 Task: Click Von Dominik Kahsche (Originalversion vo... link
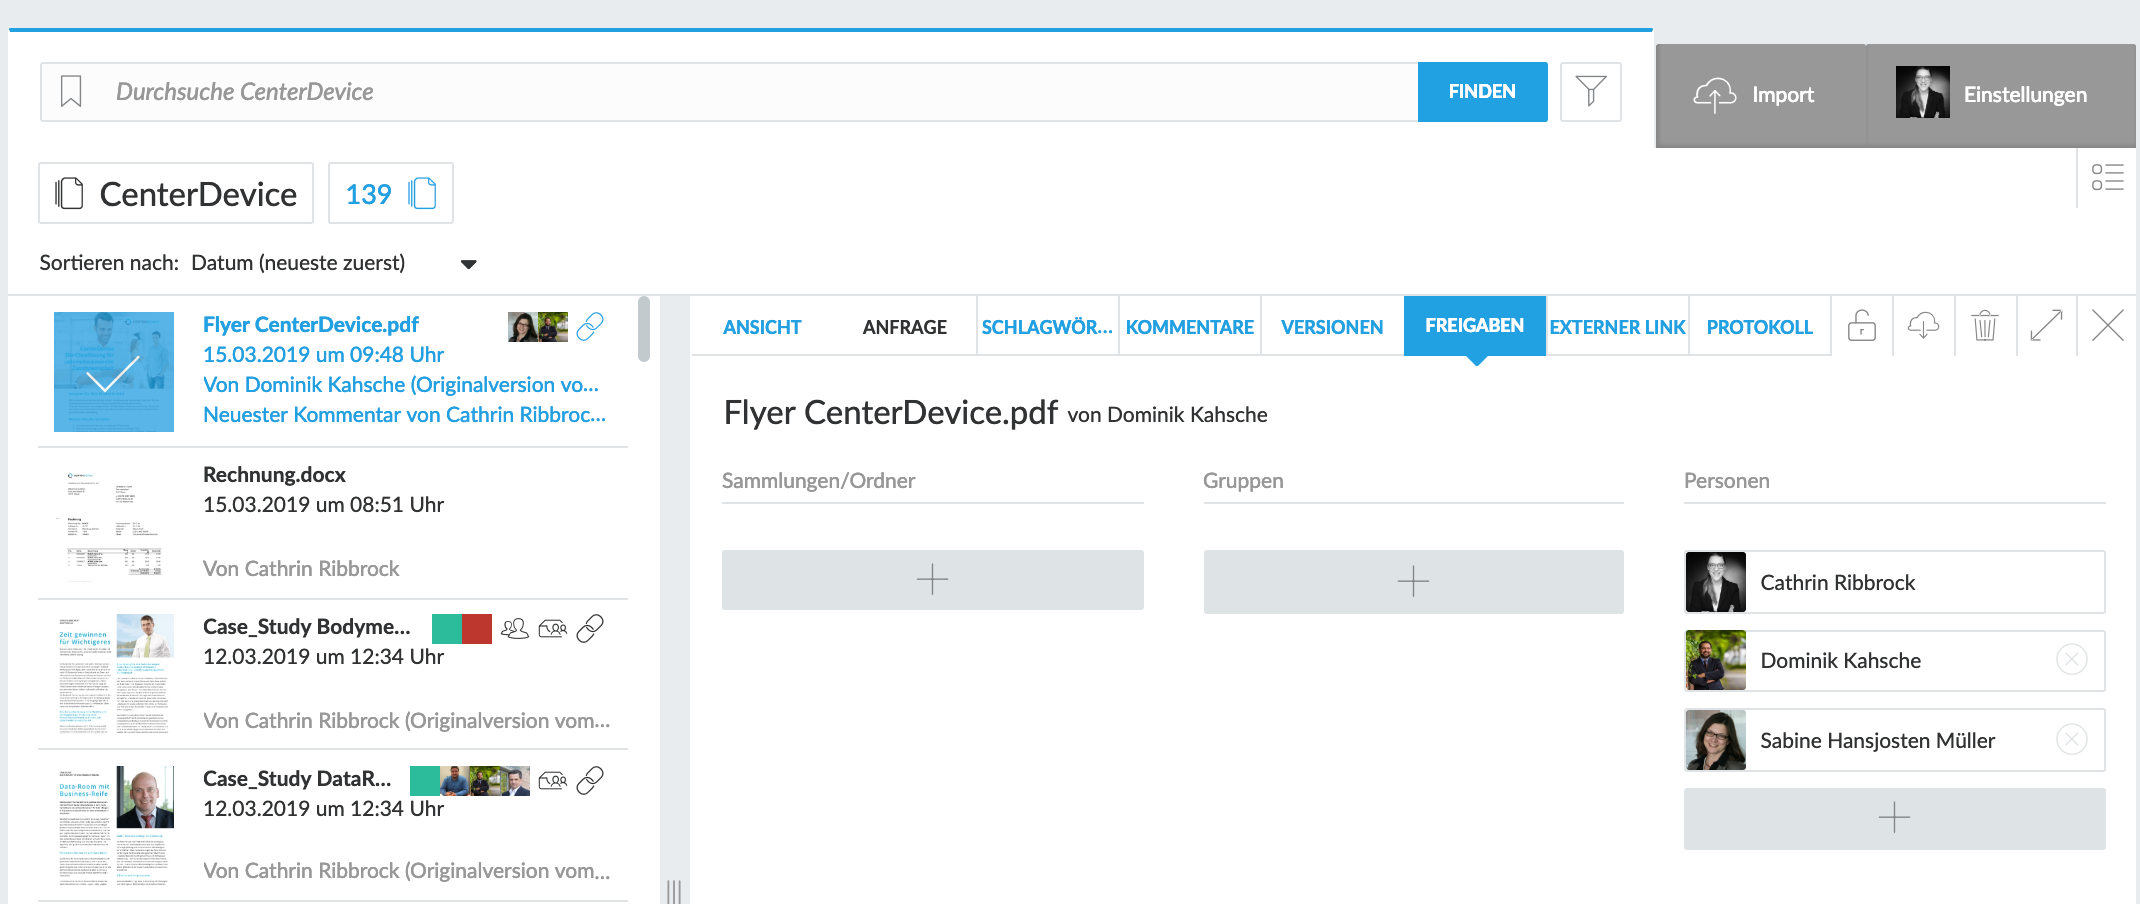click(401, 385)
